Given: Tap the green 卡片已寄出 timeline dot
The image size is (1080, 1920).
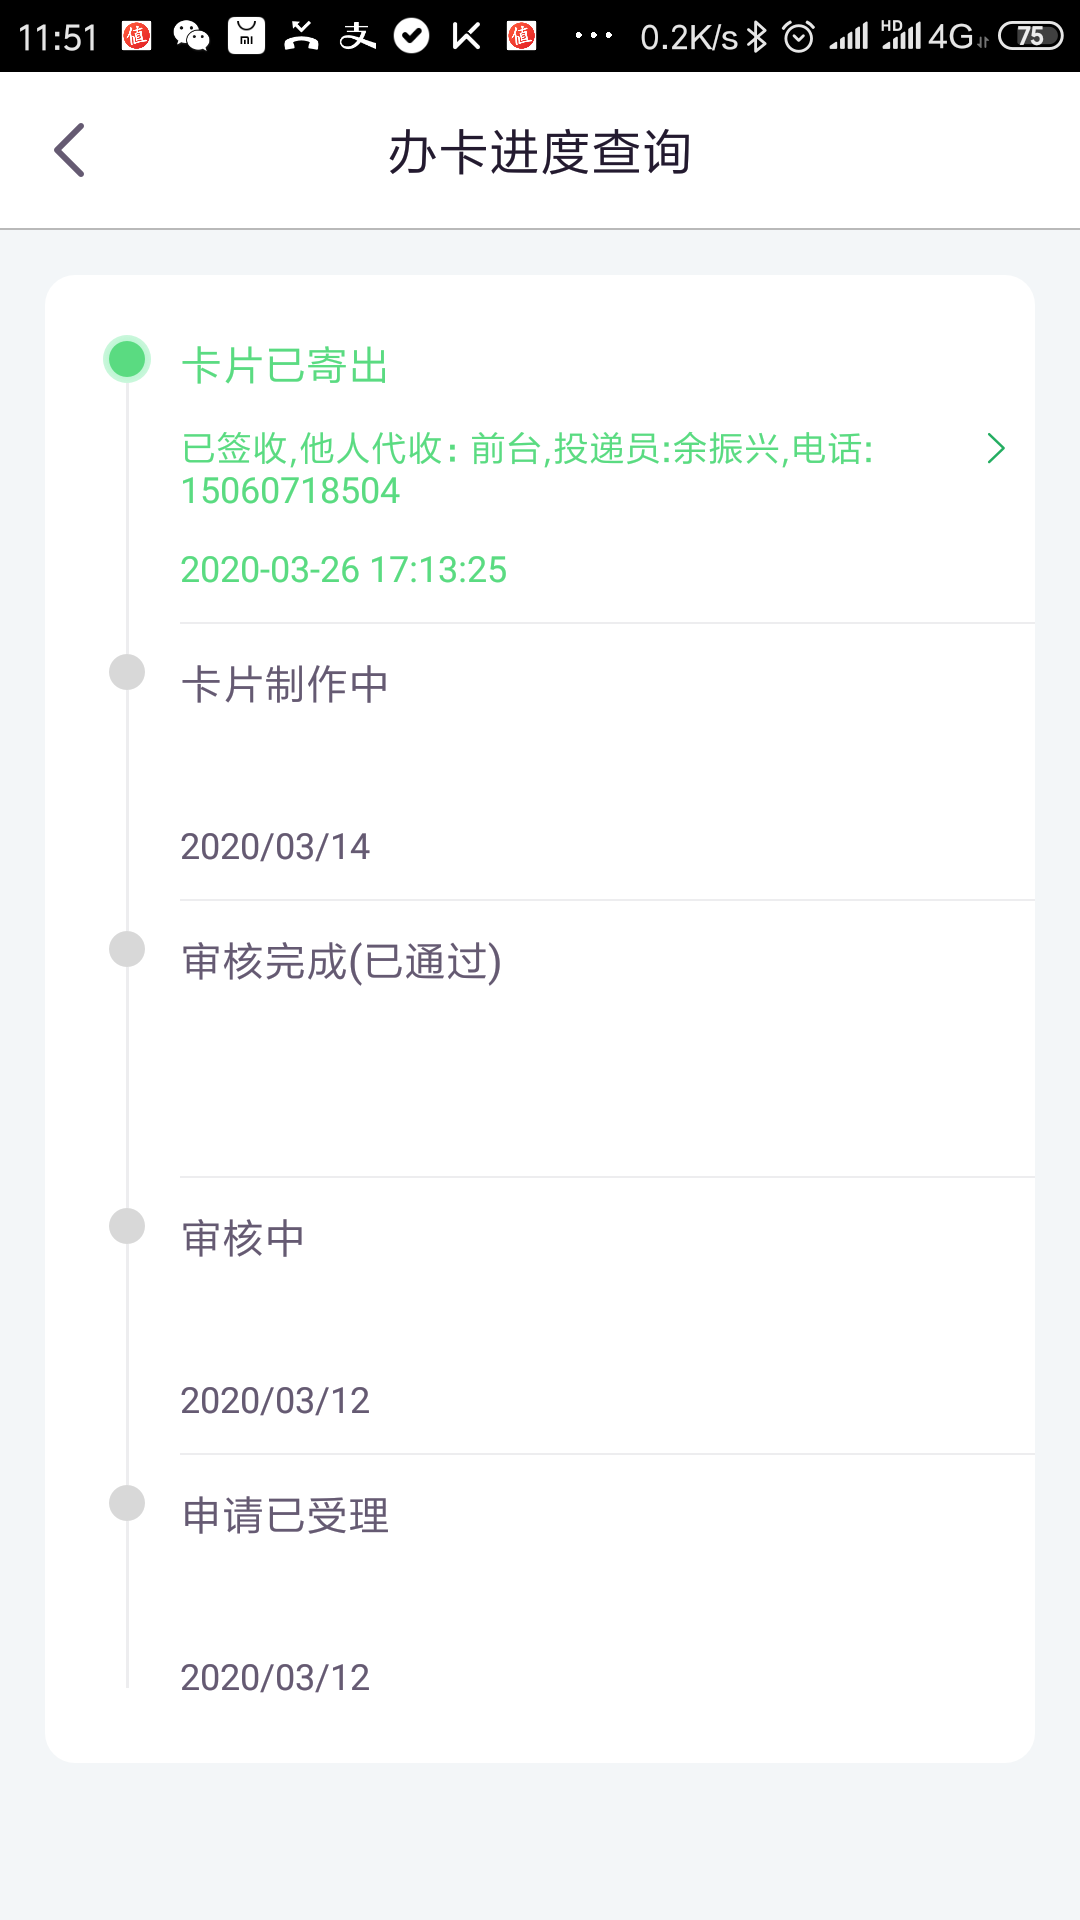Looking at the screenshot, I should pos(127,360).
